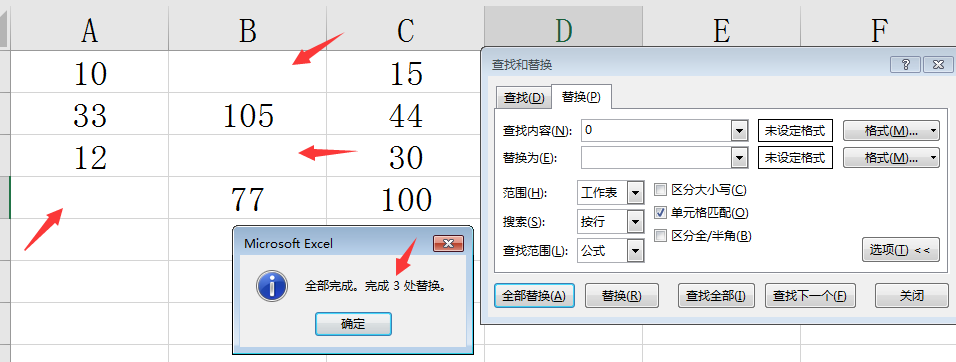This screenshot has height=362, width=956.
Task: Click the 未设定格式 preview for find content
Action: click(x=795, y=130)
